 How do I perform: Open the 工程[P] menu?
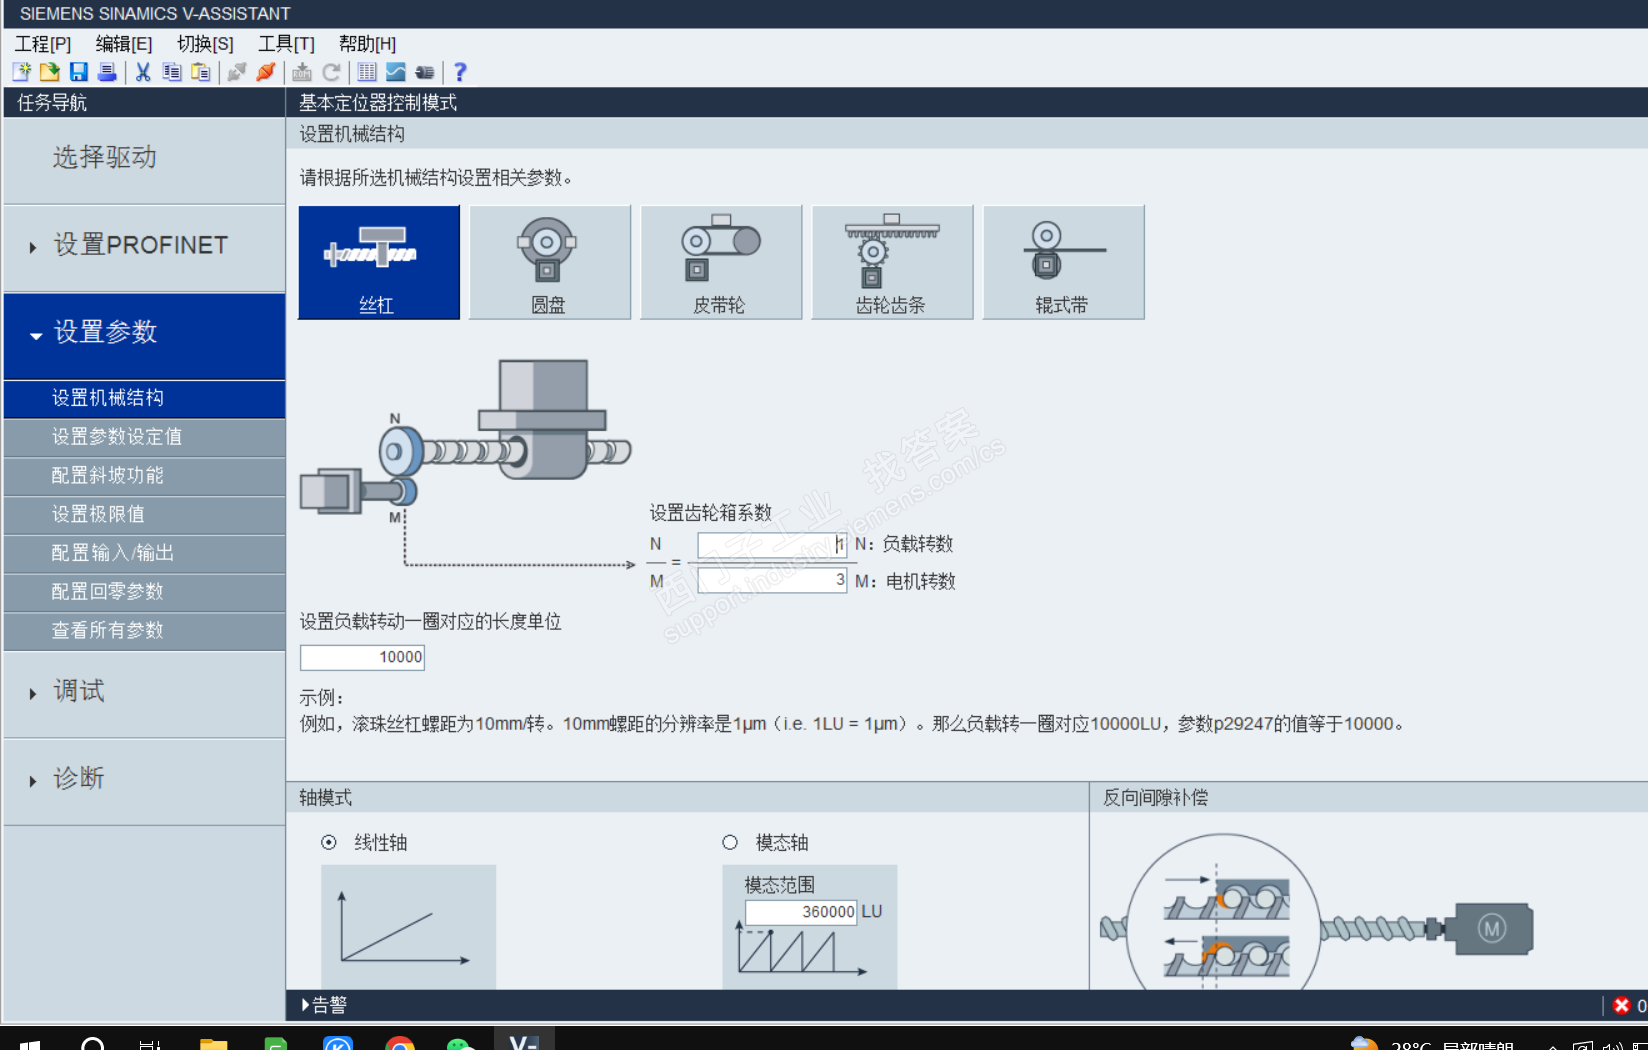tap(43, 44)
